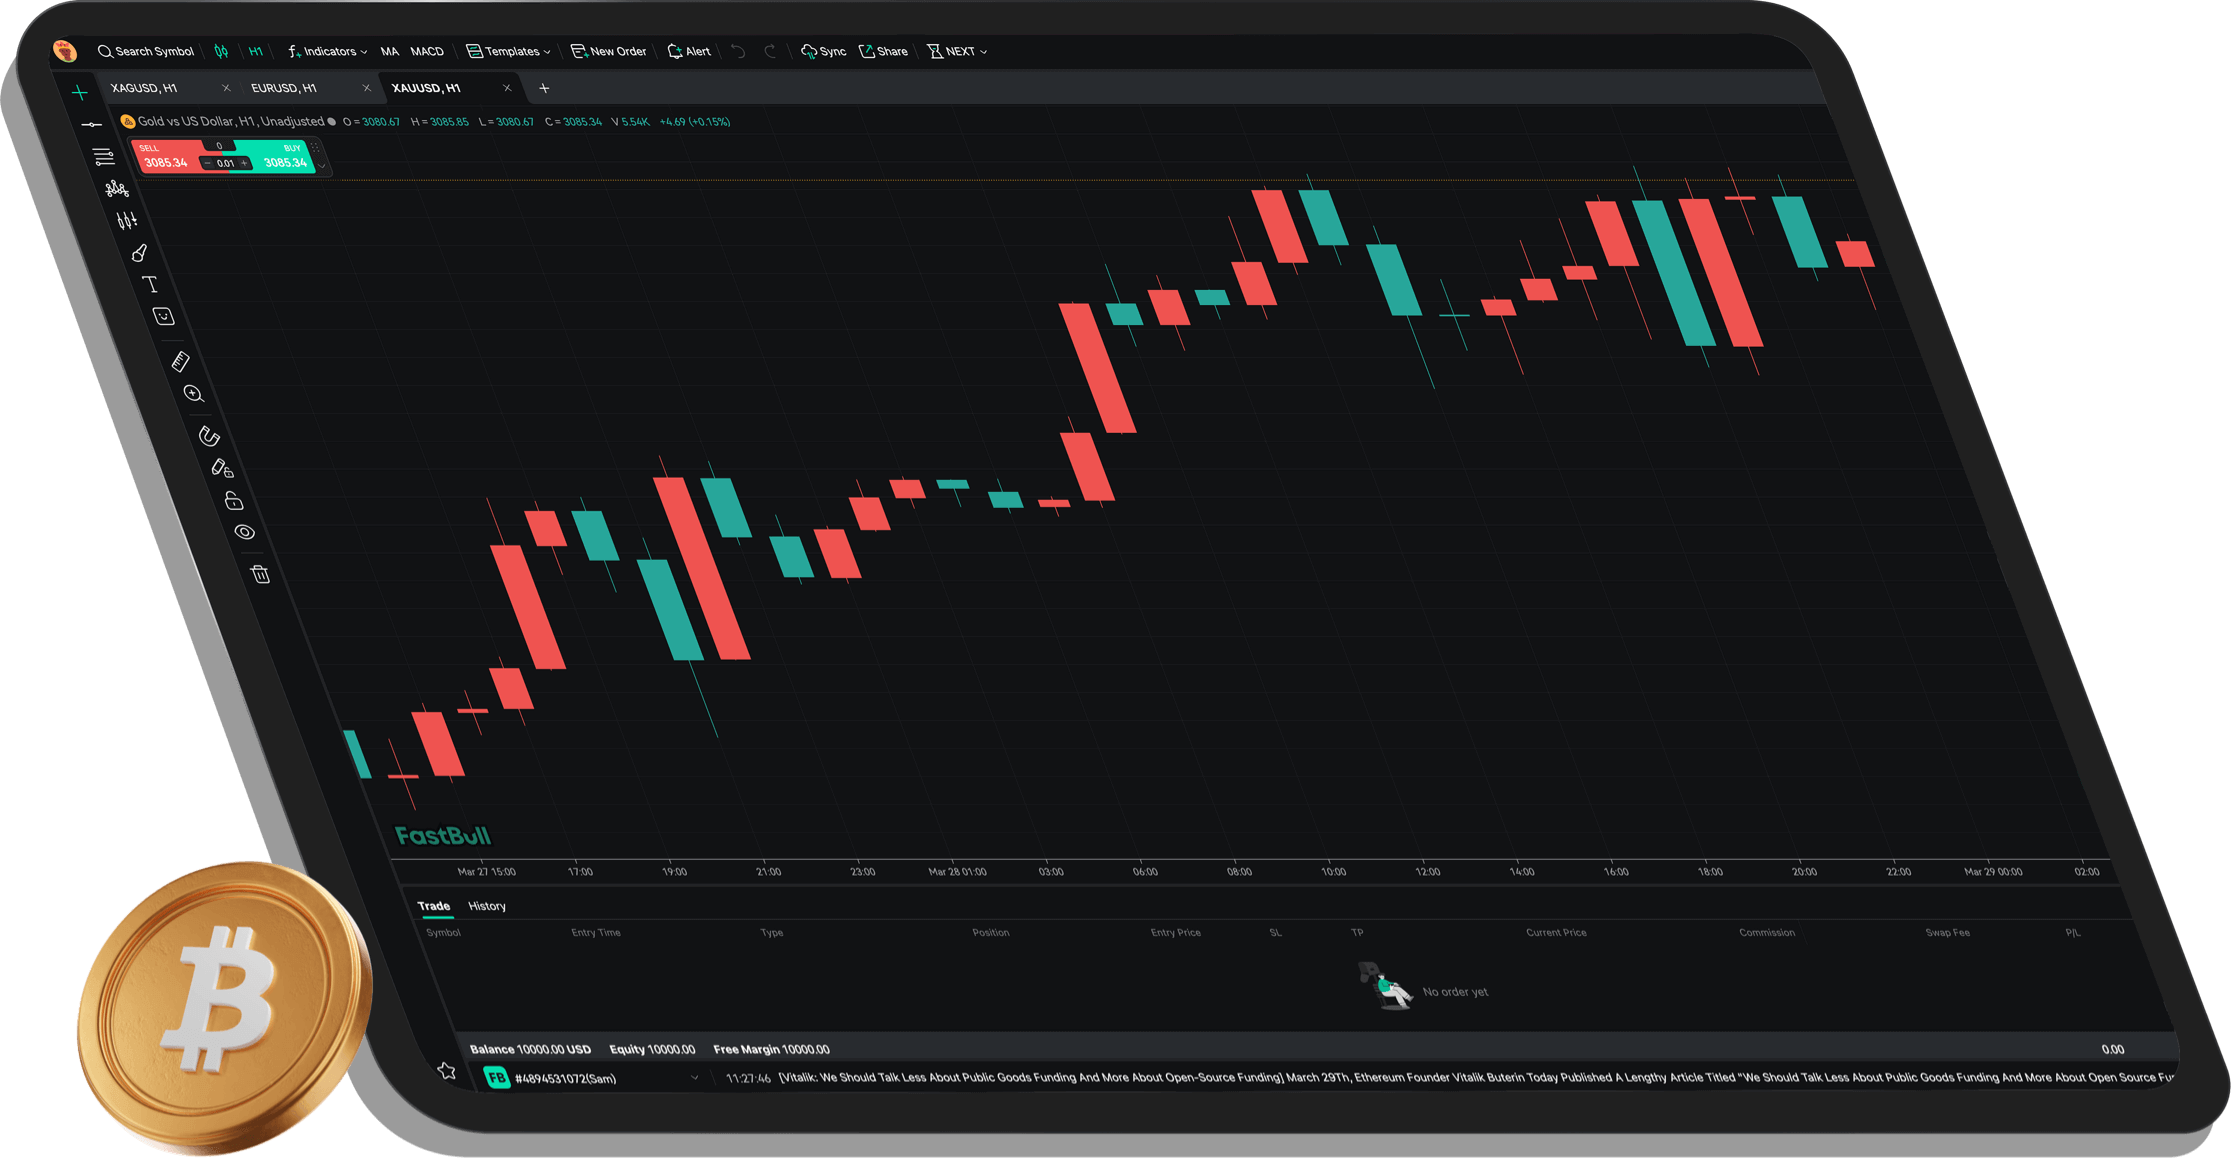Select the Text drawing tool
The height and width of the screenshot is (1158, 2231).
click(x=150, y=285)
